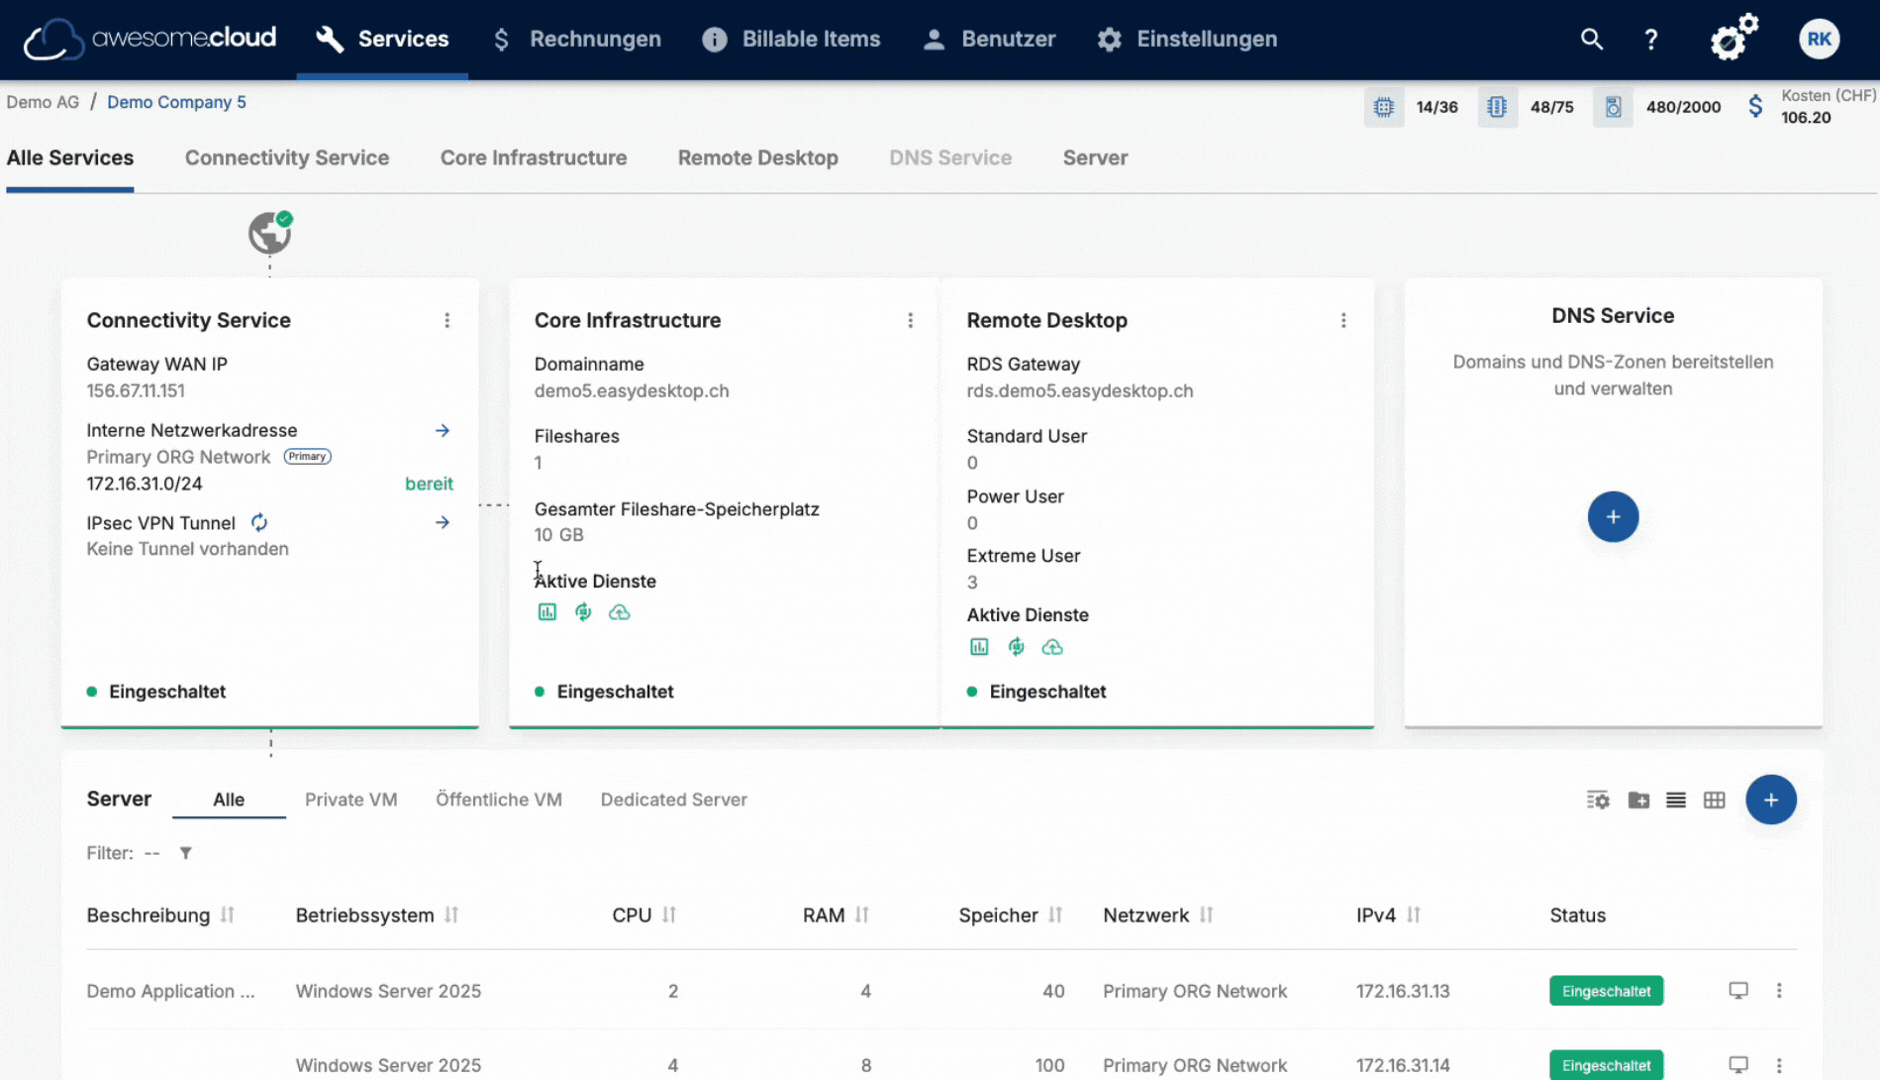The height and width of the screenshot is (1080, 1880).
Task: Open the Services nav menu
Action: (x=382, y=39)
